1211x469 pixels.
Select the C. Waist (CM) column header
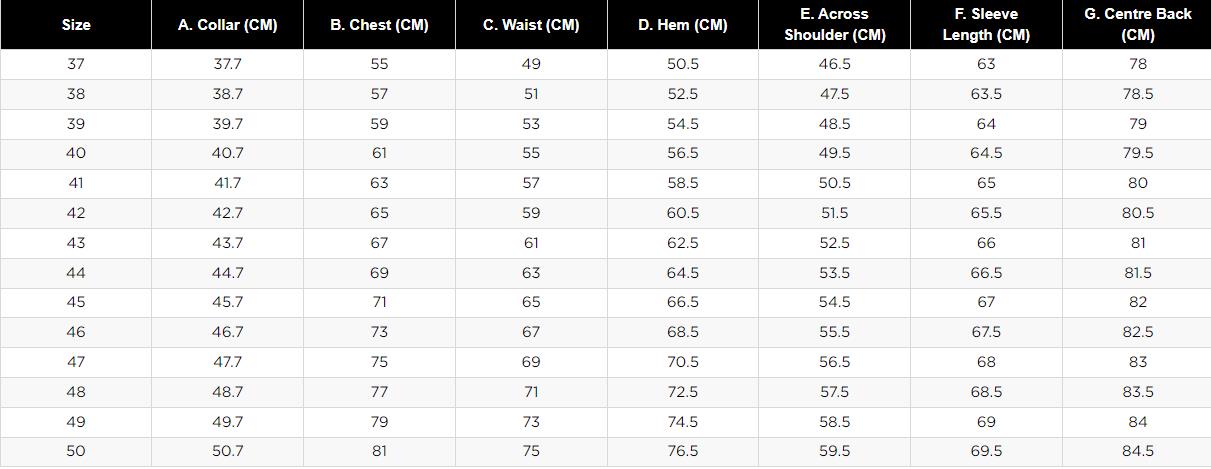pyautogui.click(x=531, y=25)
